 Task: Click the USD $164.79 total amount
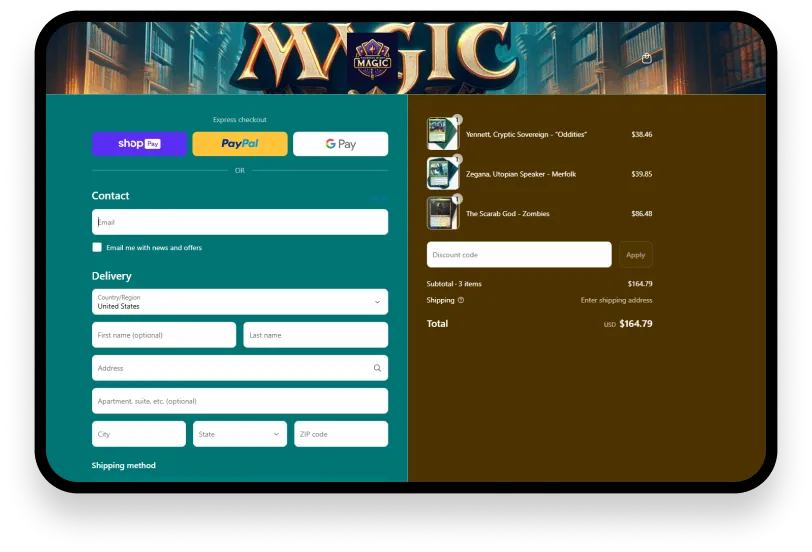(x=628, y=324)
